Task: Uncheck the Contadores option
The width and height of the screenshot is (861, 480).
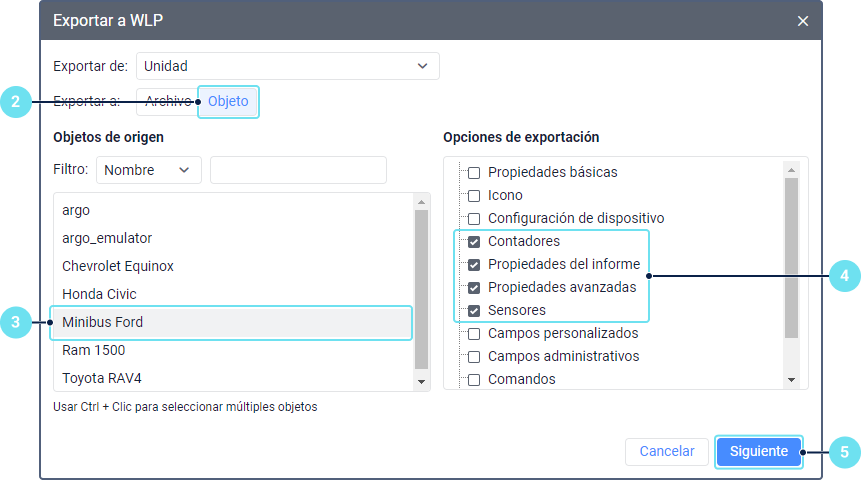Action: click(x=474, y=241)
